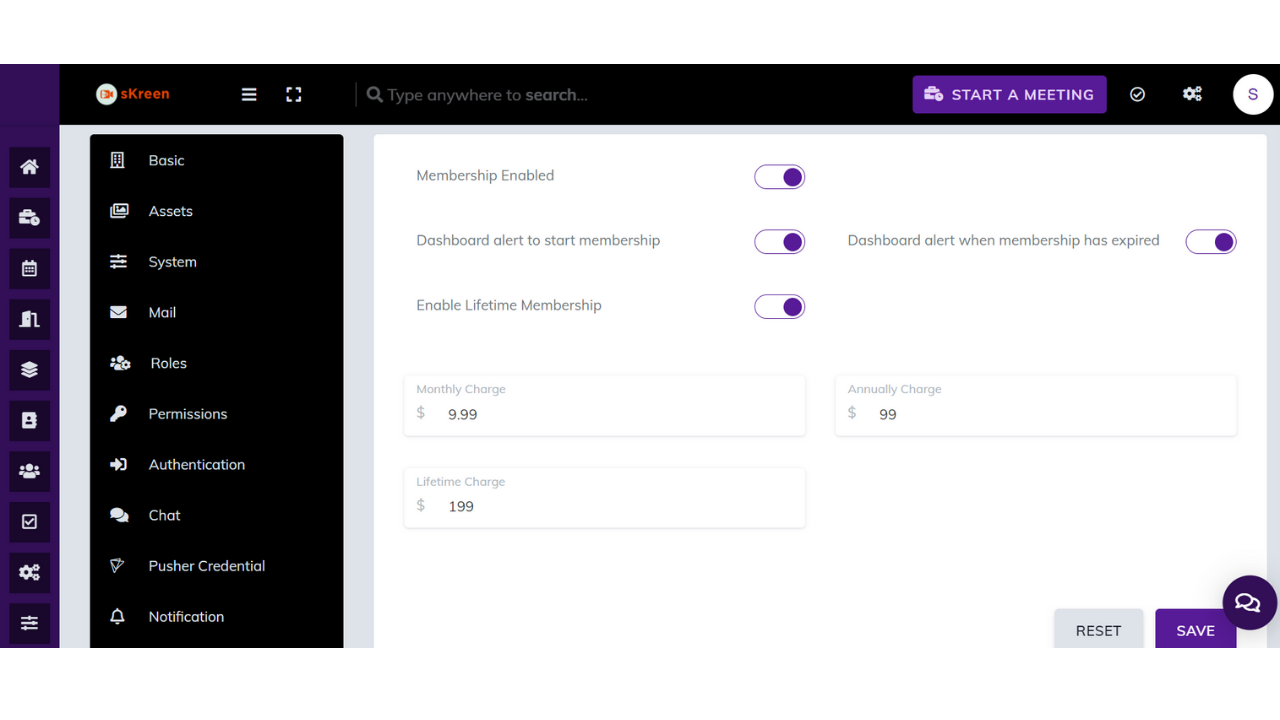Open the user avatar S menu

pyautogui.click(x=1253, y=94)
